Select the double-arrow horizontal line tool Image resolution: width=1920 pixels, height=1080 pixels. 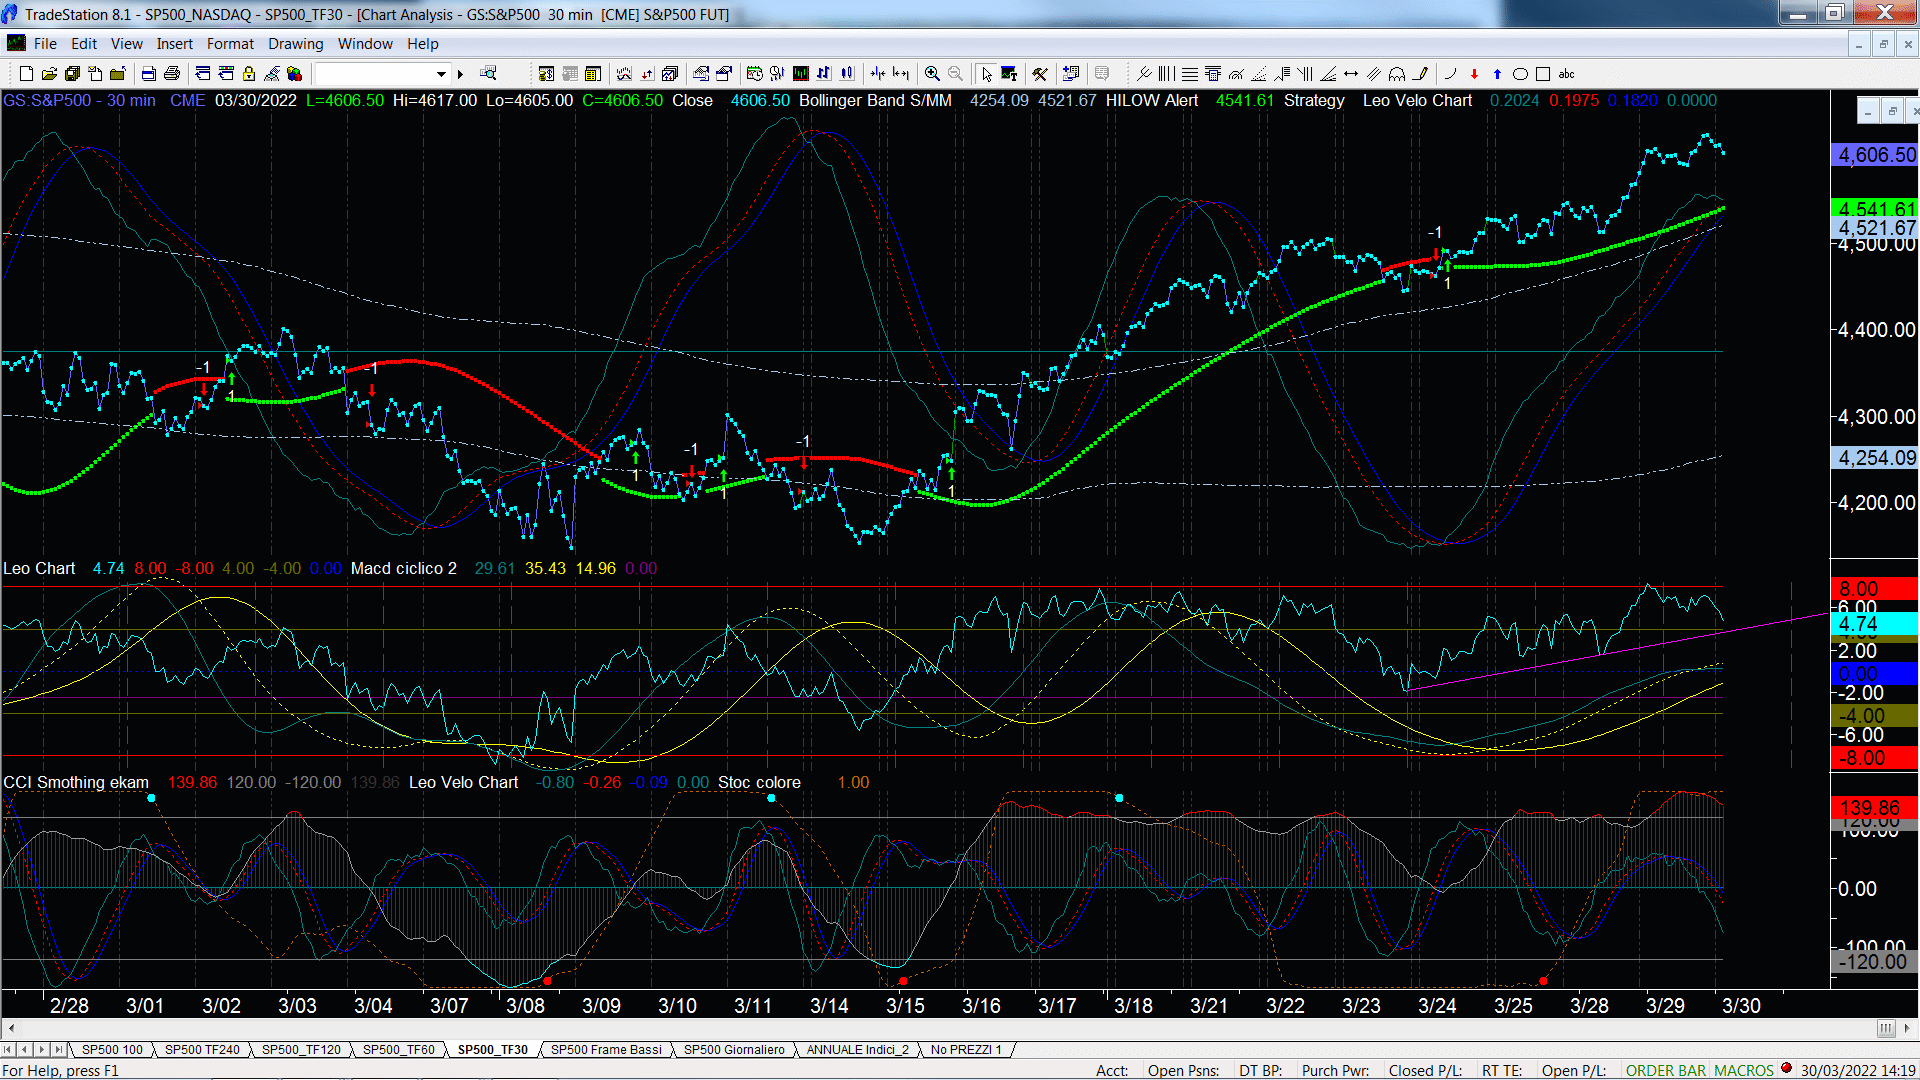point(1351,74)
